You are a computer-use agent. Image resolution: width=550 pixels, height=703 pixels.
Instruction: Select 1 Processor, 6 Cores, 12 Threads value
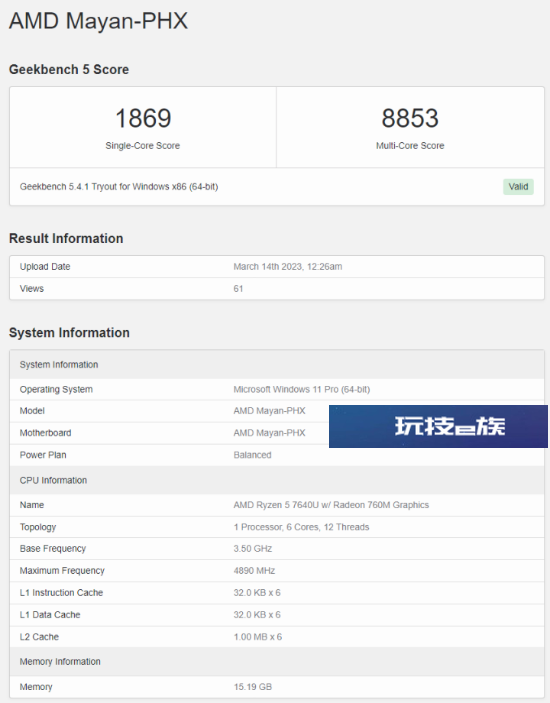coord(301,527)
